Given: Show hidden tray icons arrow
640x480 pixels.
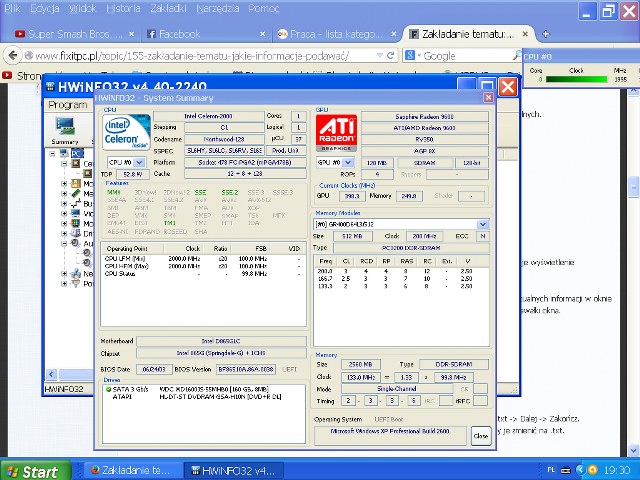Looking at the screenshot, I should [x=580, y=470].
